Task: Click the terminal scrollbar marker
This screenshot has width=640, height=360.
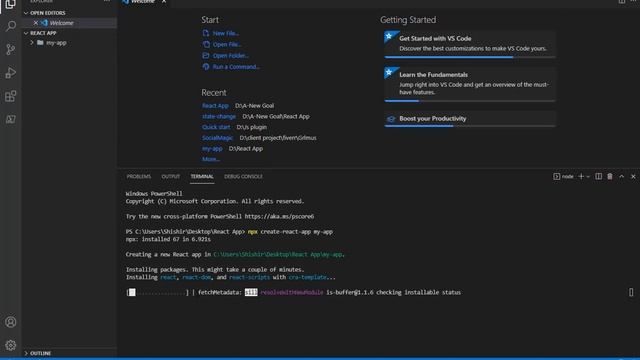Action: pos(631,292)
